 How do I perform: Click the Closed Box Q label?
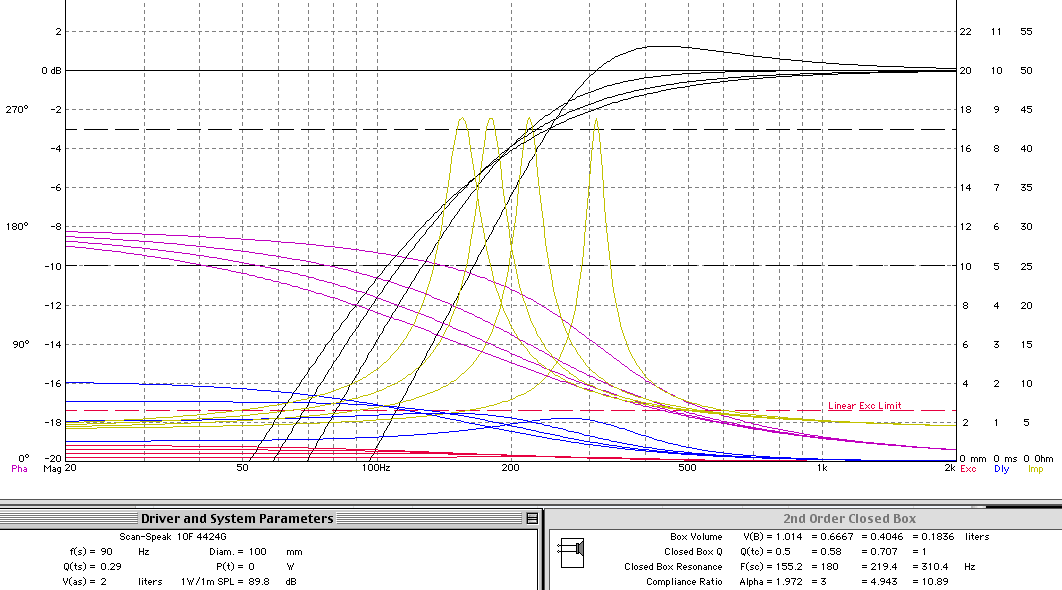(693, 551)
